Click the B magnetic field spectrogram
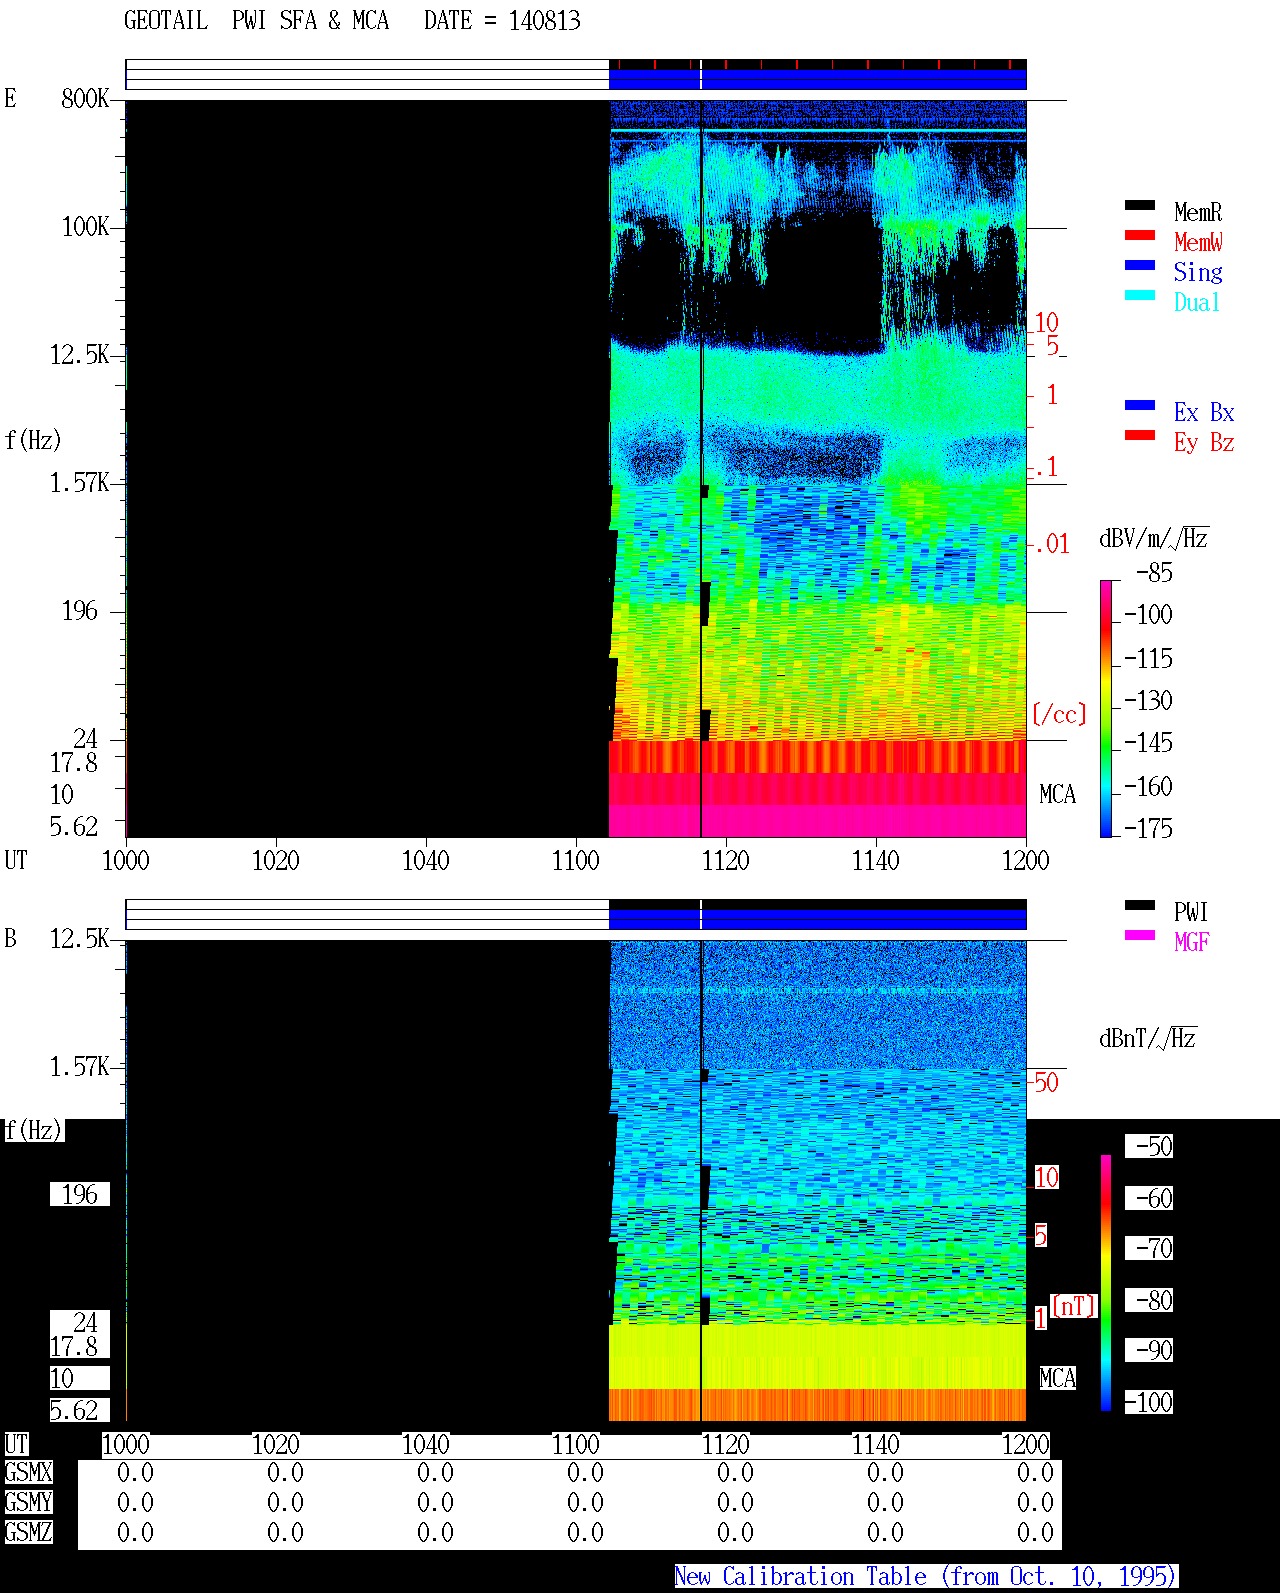 (x=576, y=1180)
